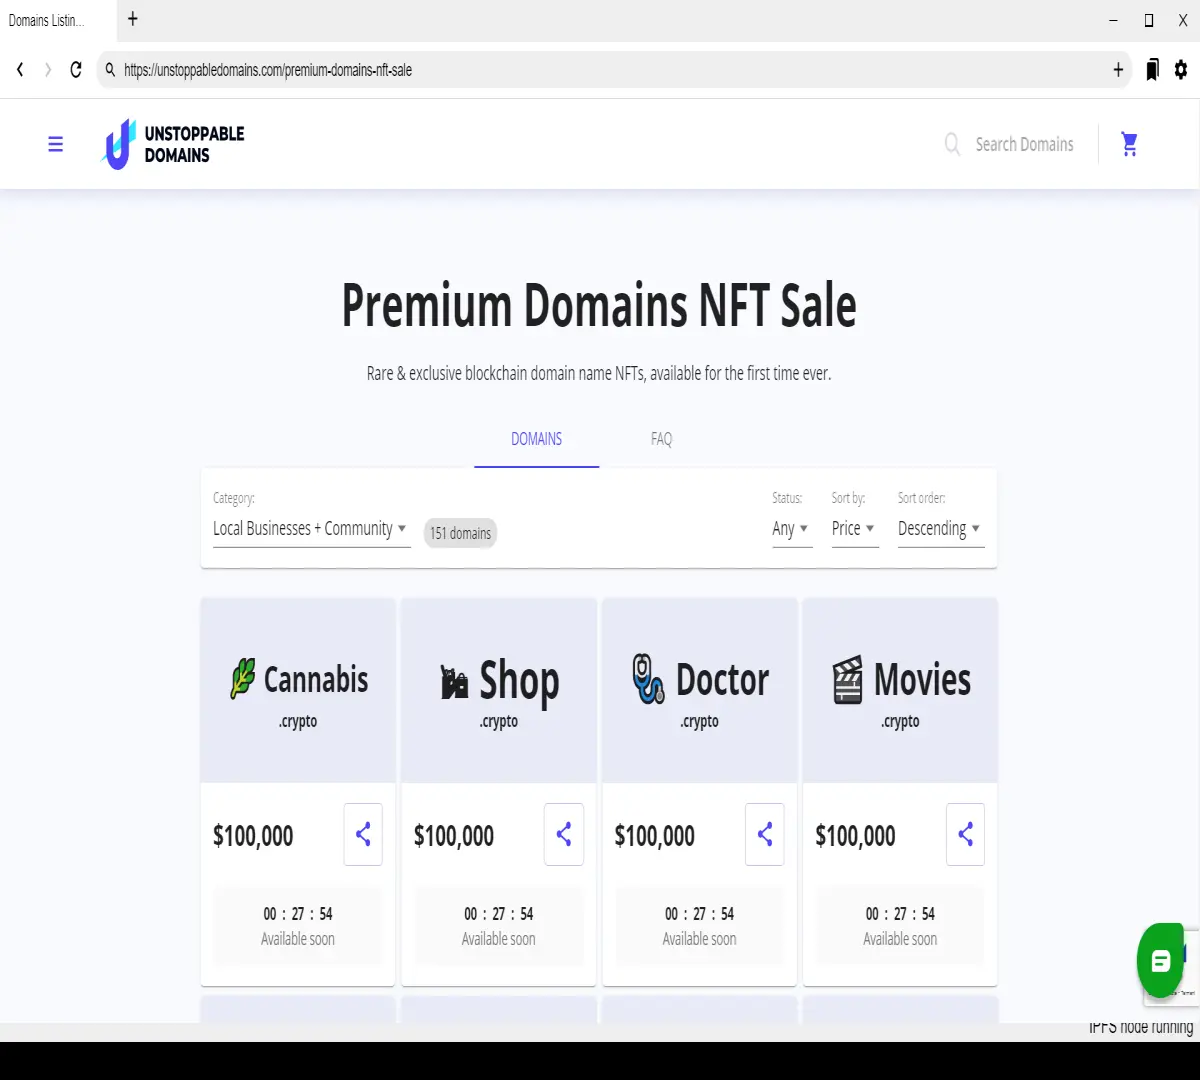1200x1080 pixels.
Task: Open the shopping cart icon
Action: click(1130, 144)
